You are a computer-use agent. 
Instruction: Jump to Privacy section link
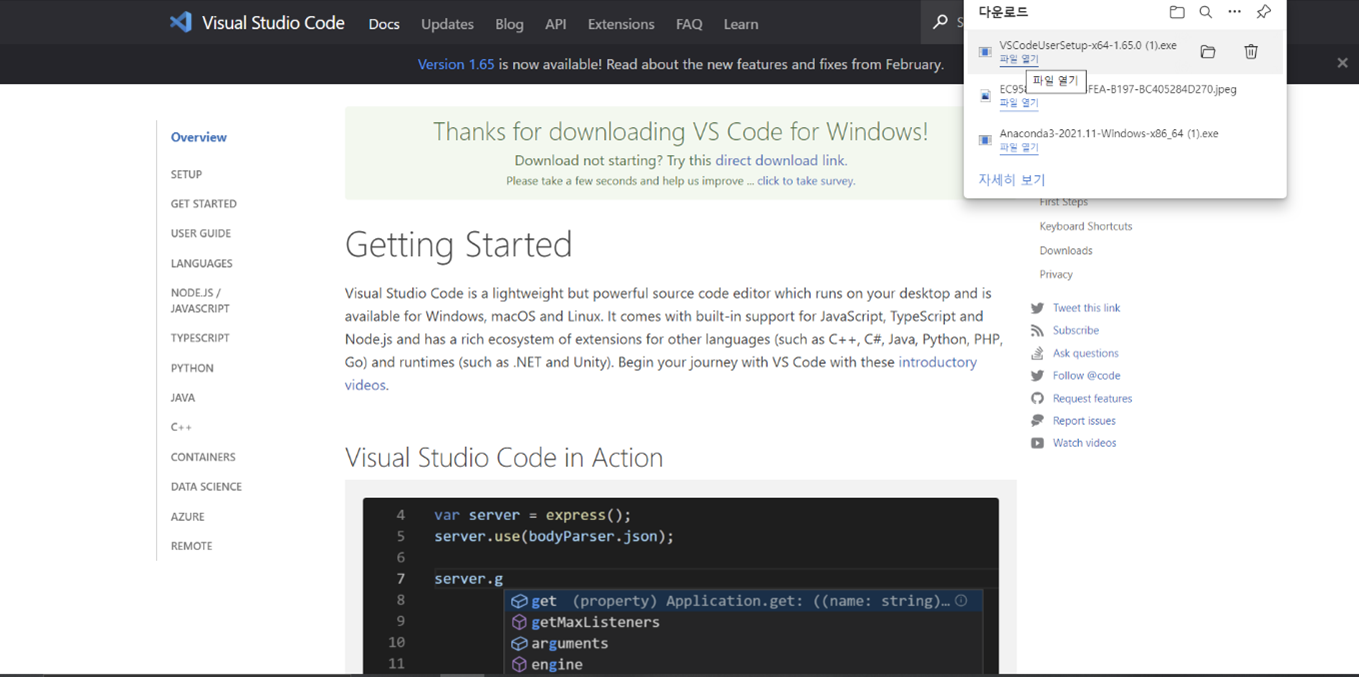[x=1056, y=274]
